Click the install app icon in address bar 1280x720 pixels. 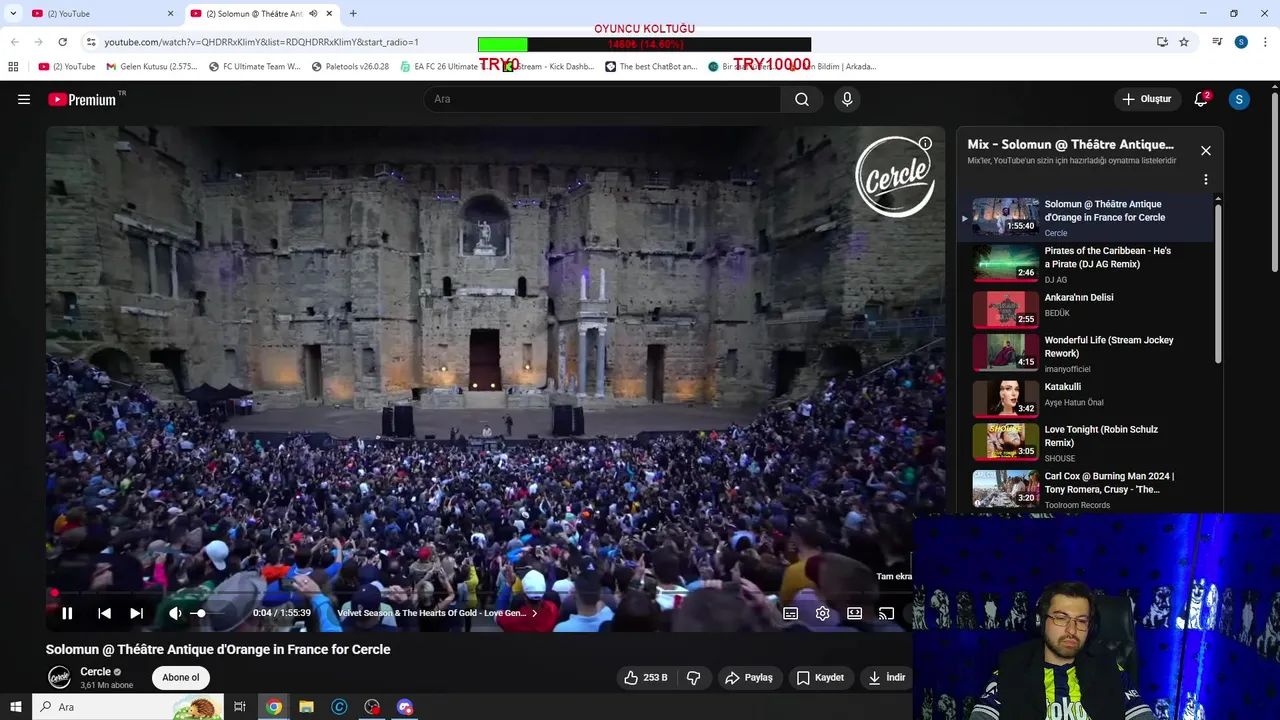pos(1162,42)
